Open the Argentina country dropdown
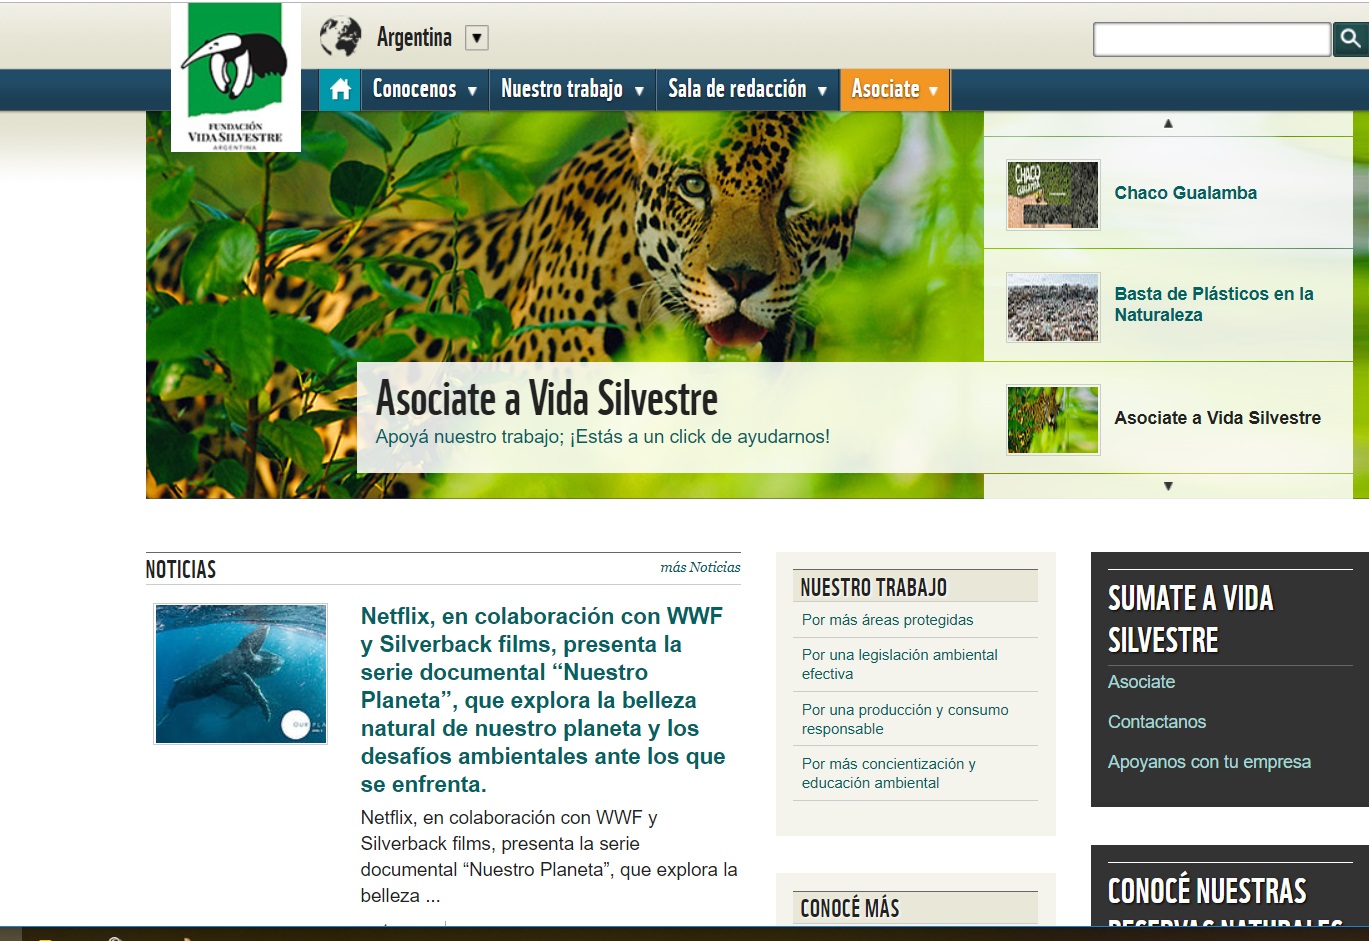The image size is (1369, 941). point(477,39)
